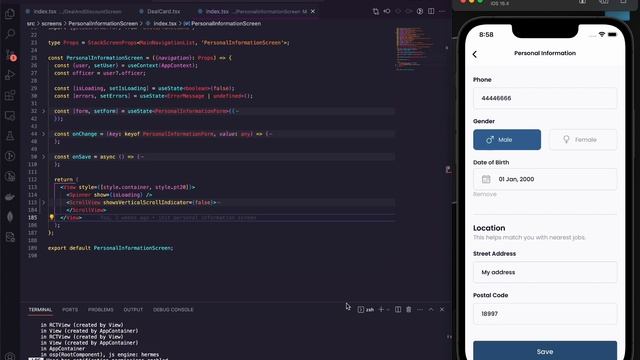Screen dimensions: 640x360
Task: Click the editor minimap preview
Action: pos(414,48)
